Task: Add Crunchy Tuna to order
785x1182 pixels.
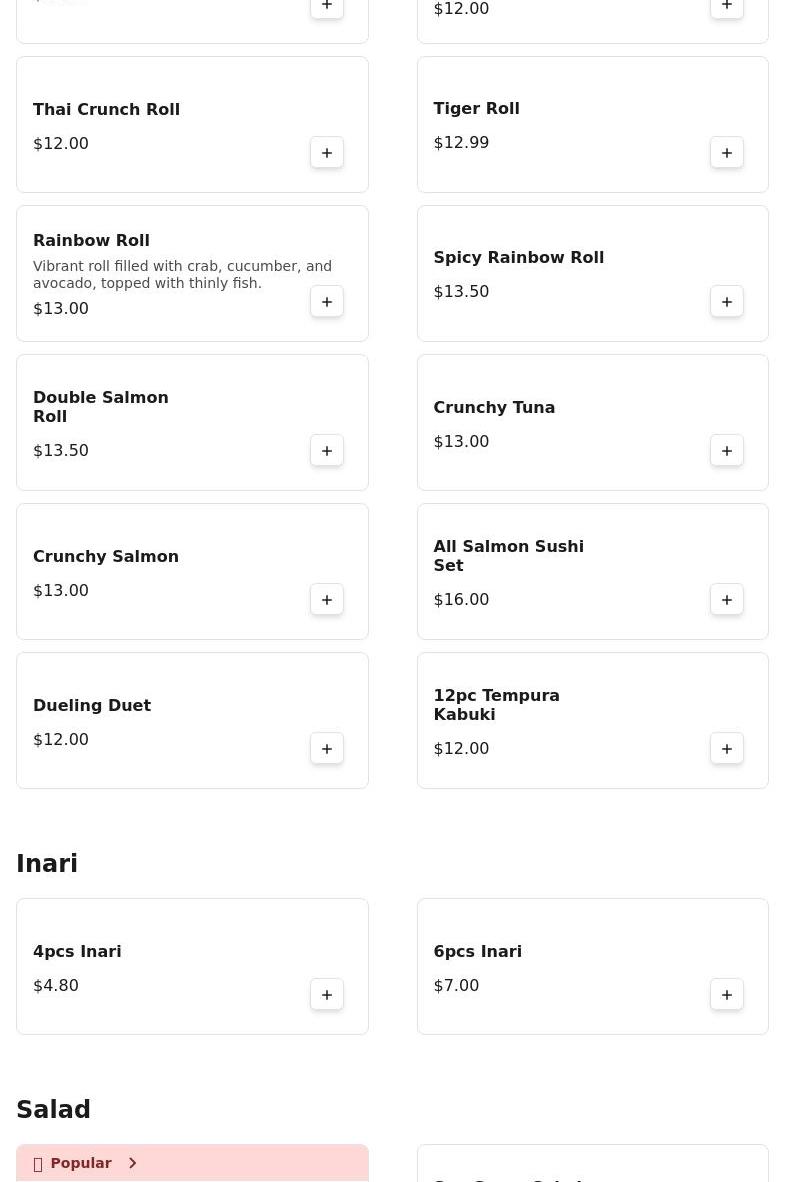Action: click(x=727, y=451)
